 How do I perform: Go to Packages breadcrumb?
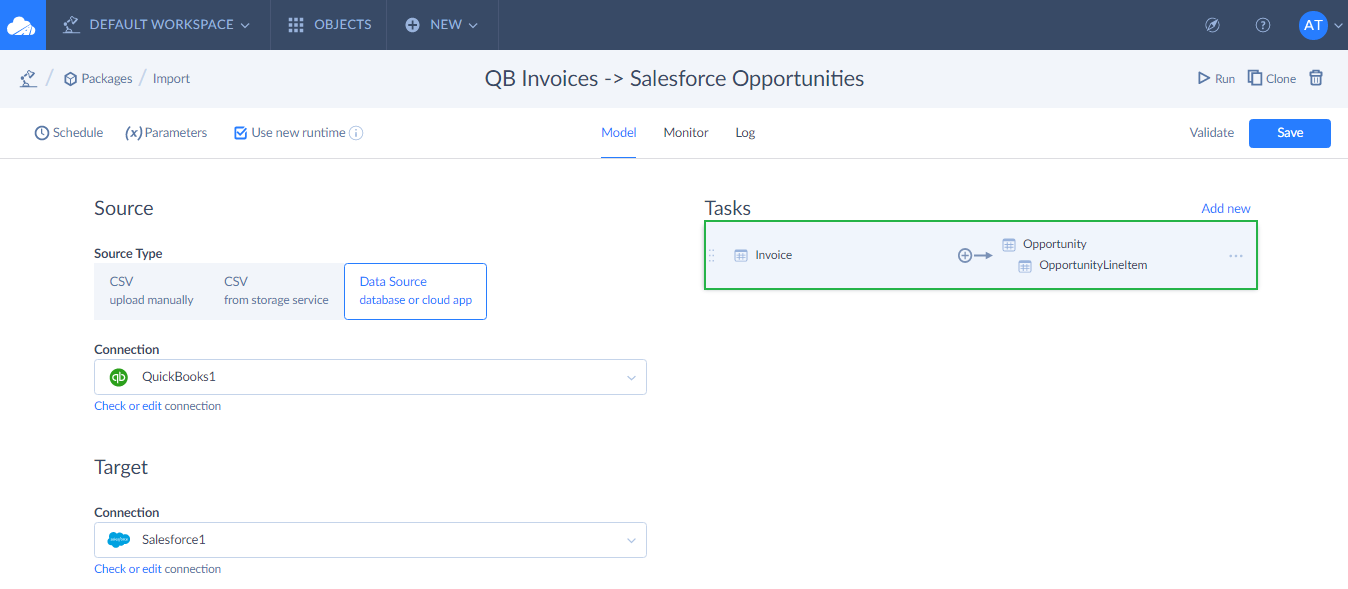pyautogui.click(x=98, y=78)
